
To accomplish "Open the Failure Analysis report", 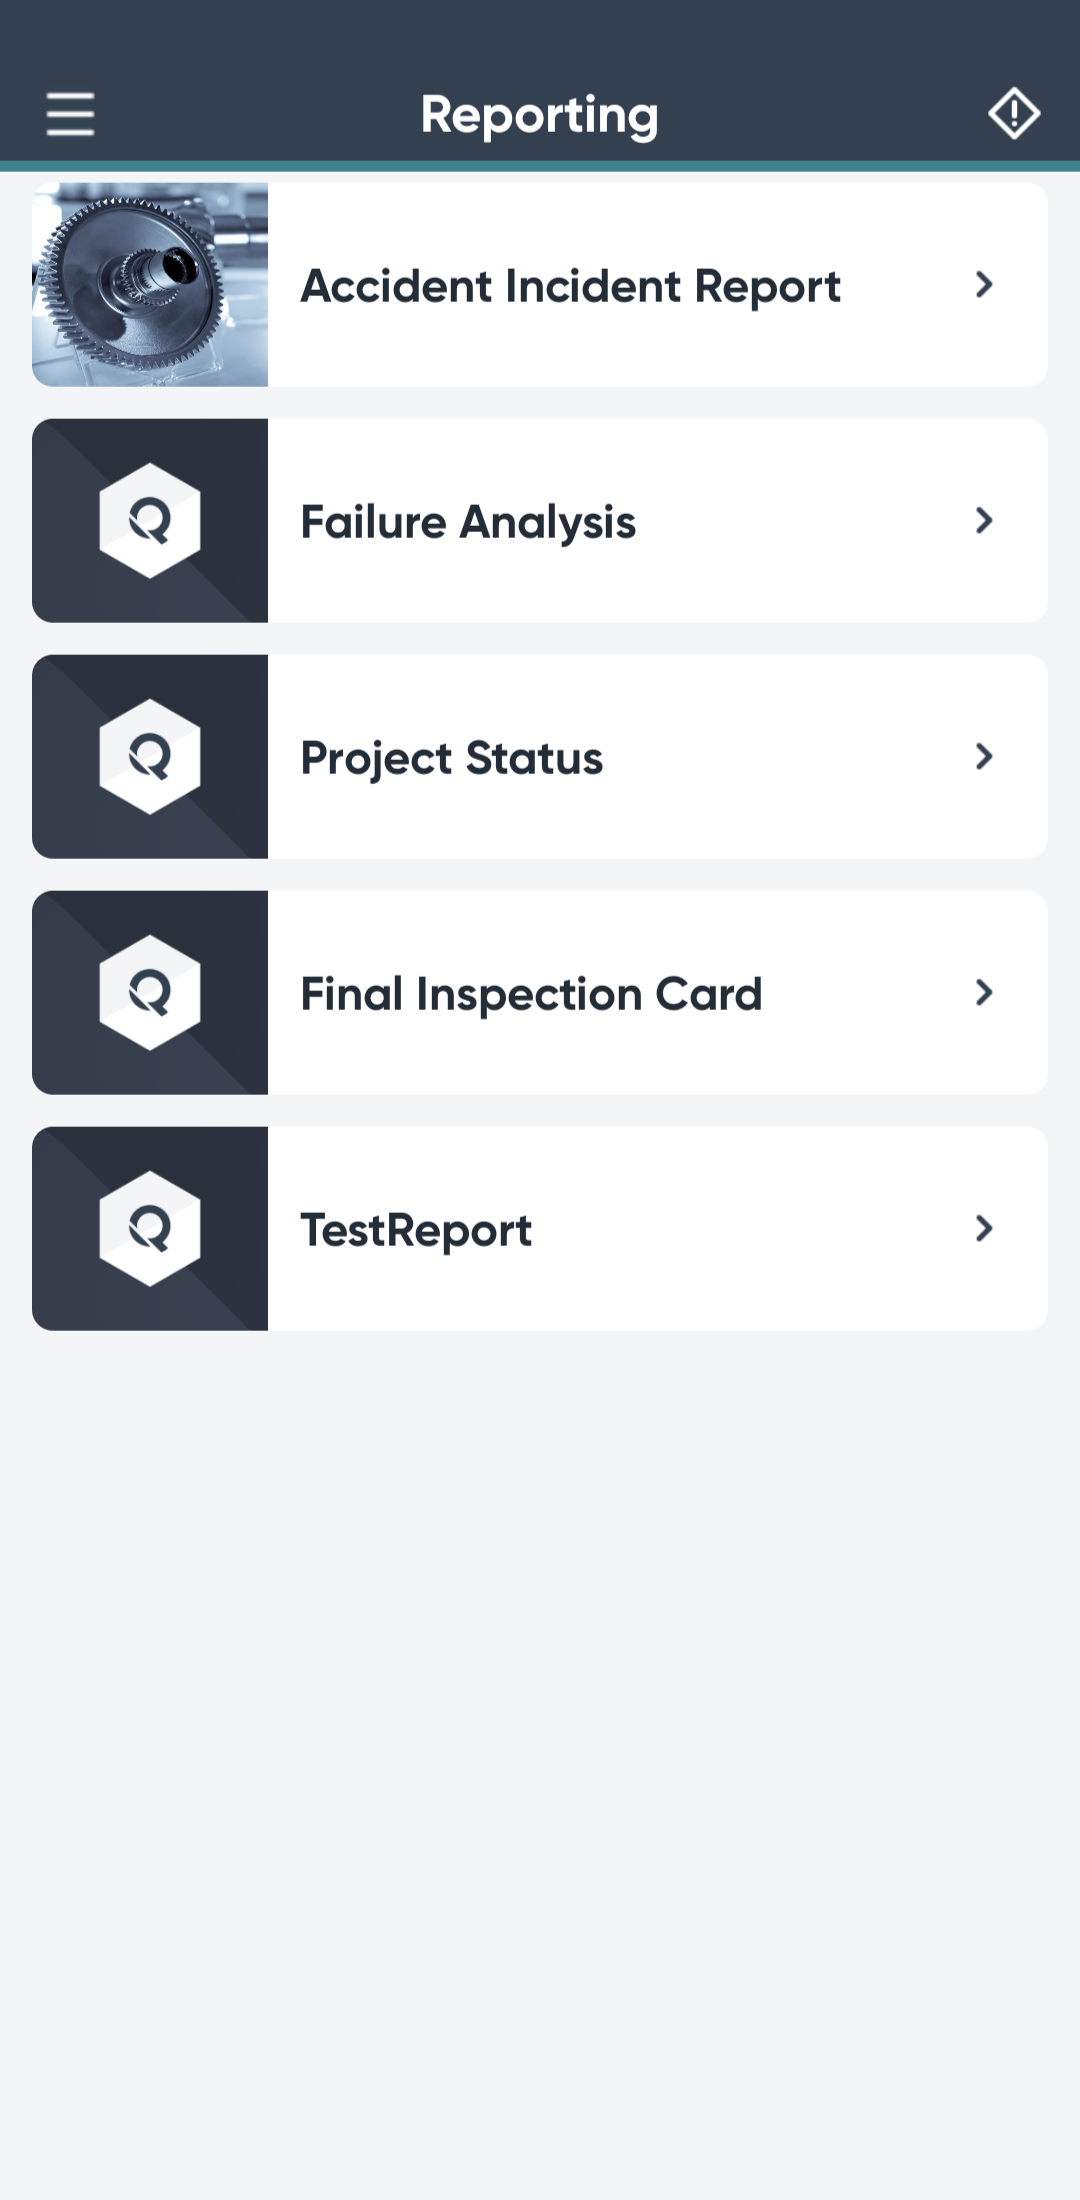I will point(469,521).
